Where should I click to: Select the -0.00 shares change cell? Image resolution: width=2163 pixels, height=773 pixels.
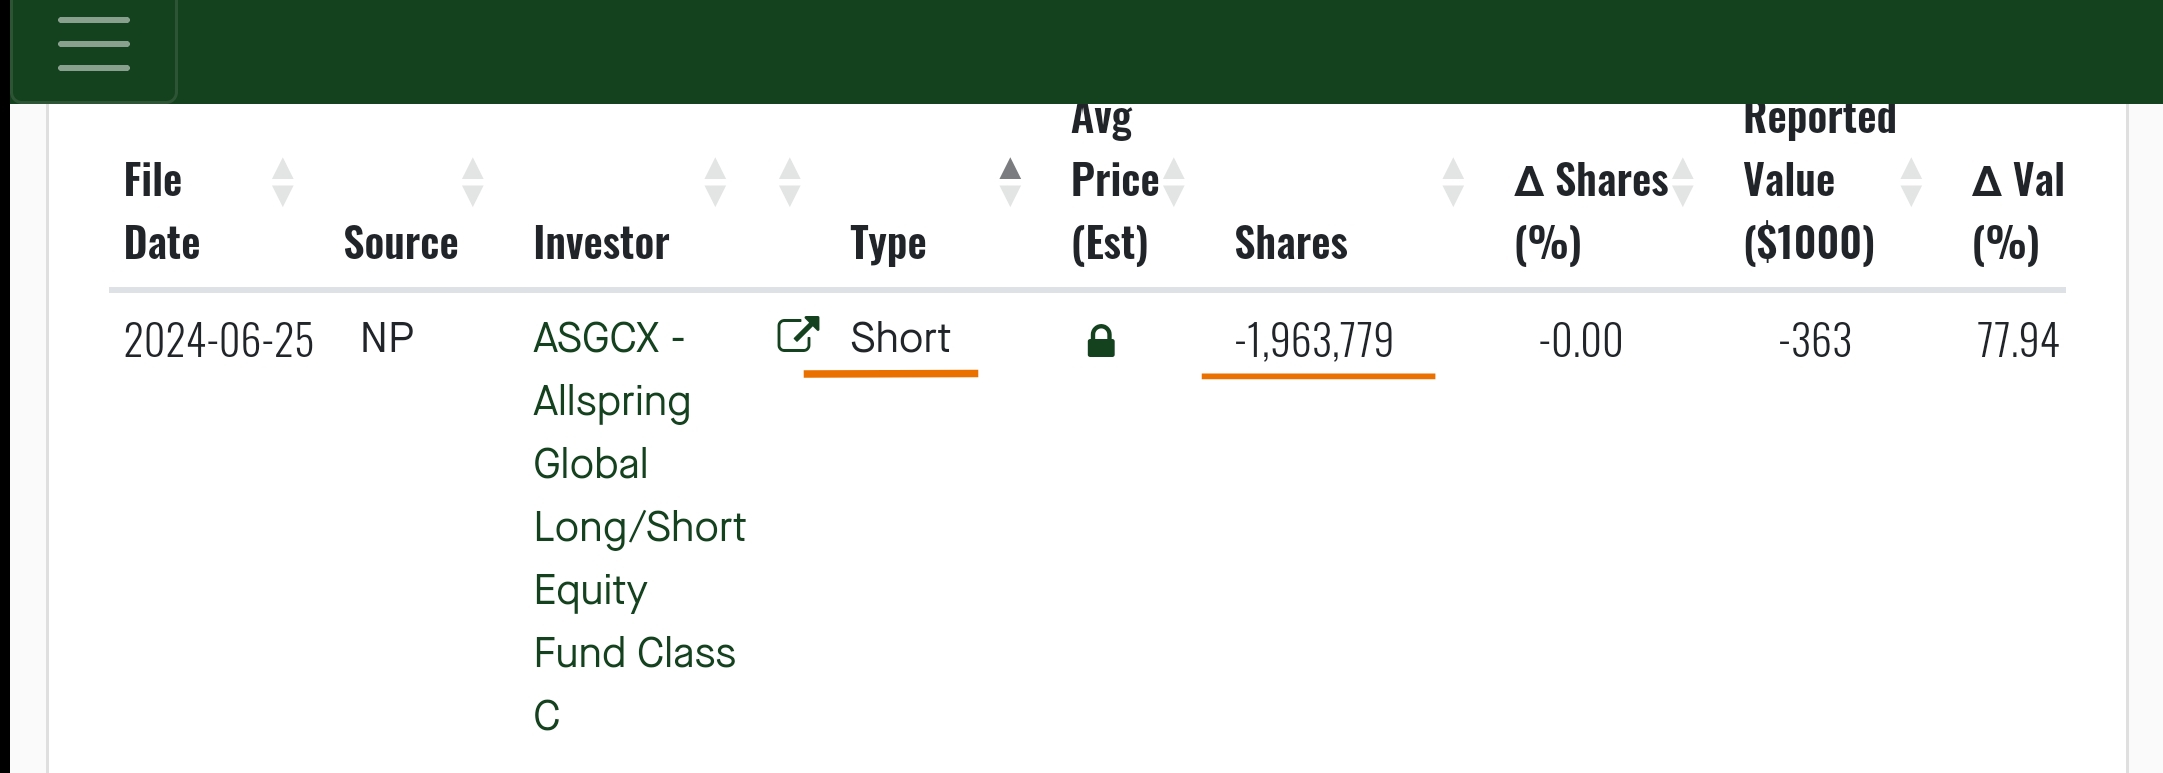(x=1580, y=341)
